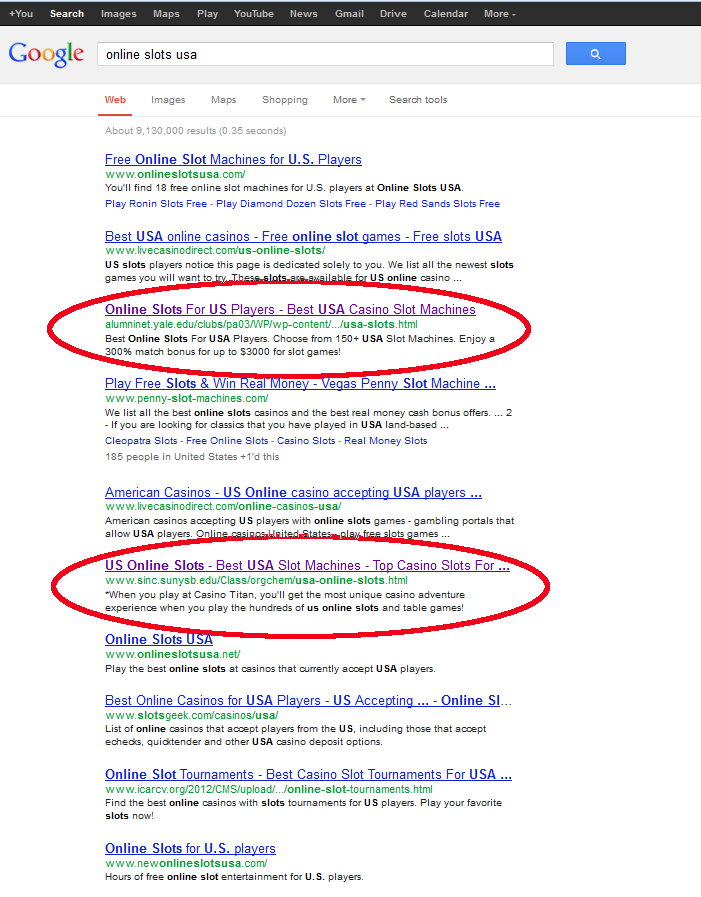Open Play Free Slots & Win Real Money result
This screenshot has width=701, height=897.
300,383
